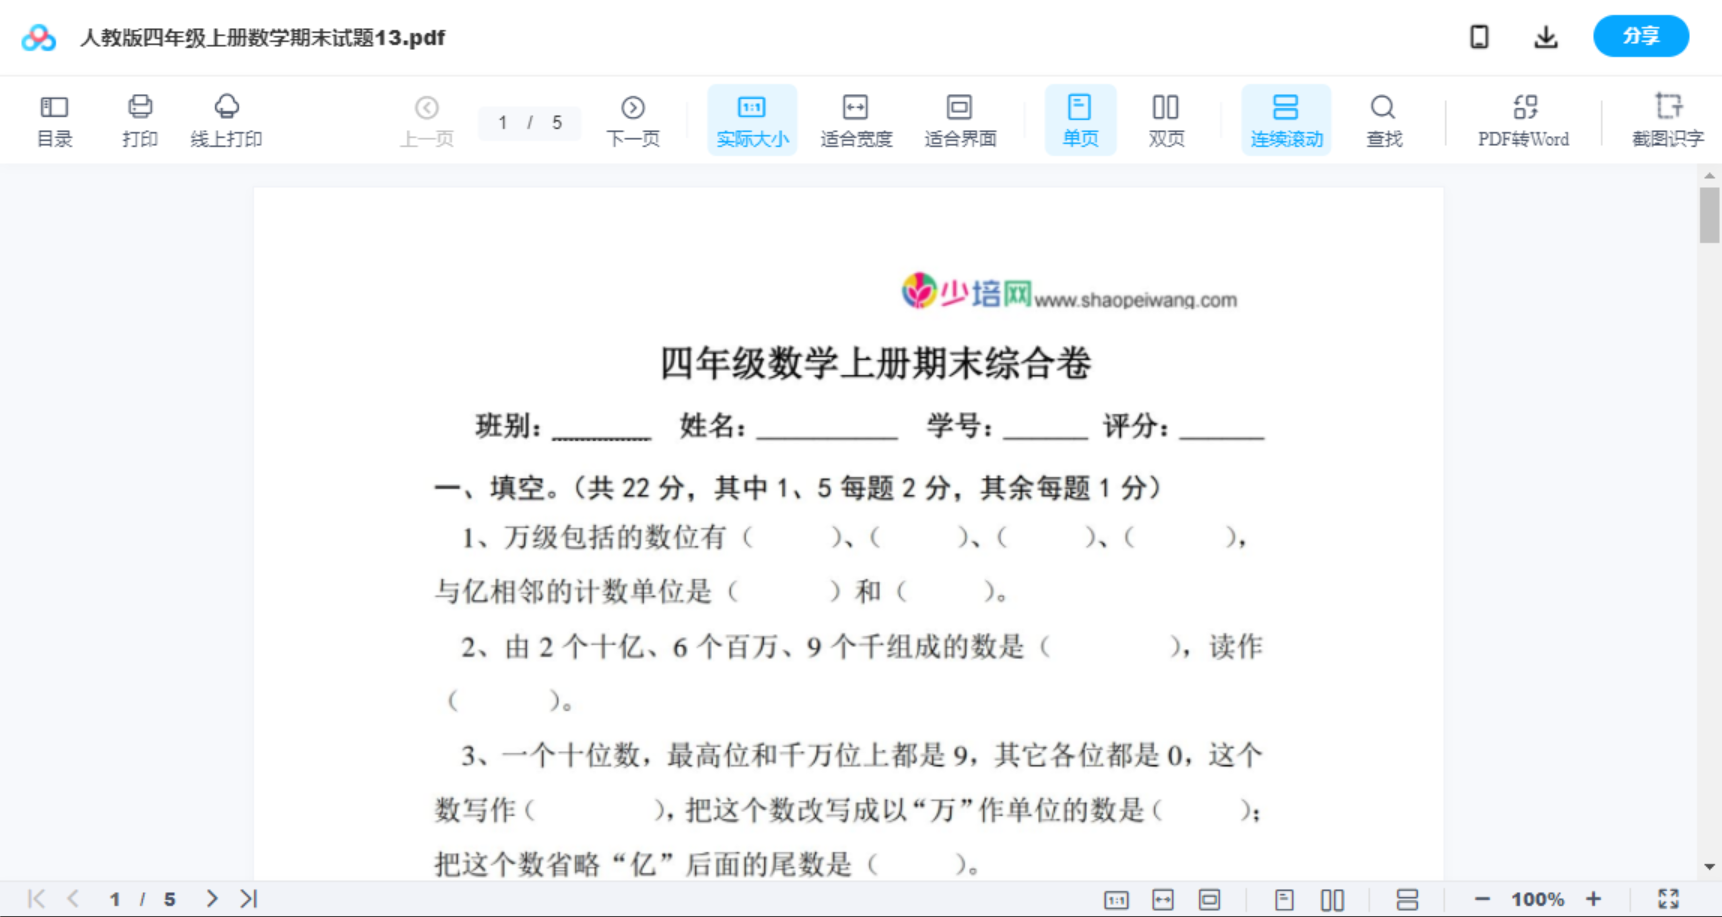Select 适合宽度 fit-width mode
The image size is (1722, 917).
[x=855, y=119]
